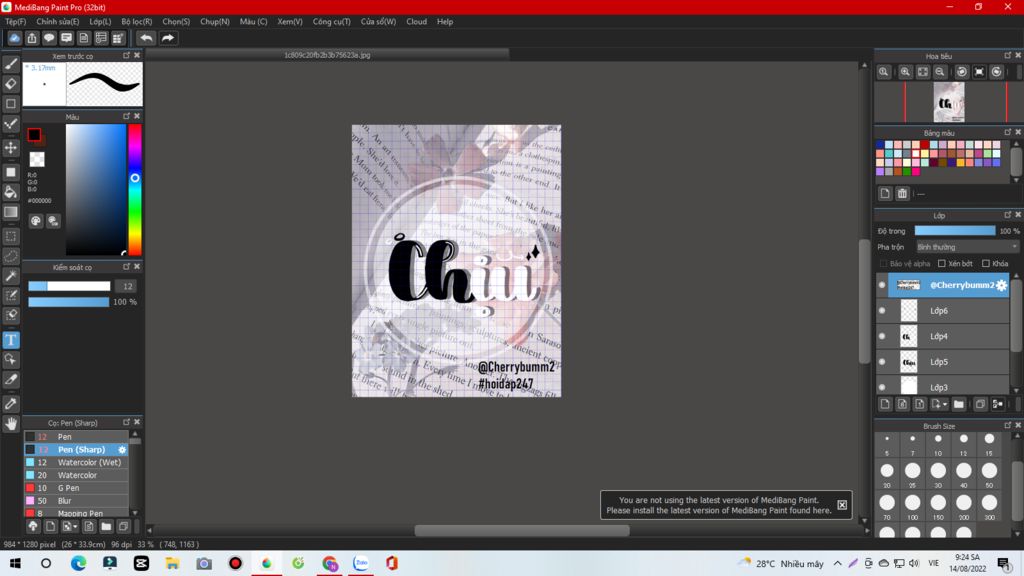Open add brush dropdown in brush panel
Screen dimensions: 1024x576
tap(69, 526)
